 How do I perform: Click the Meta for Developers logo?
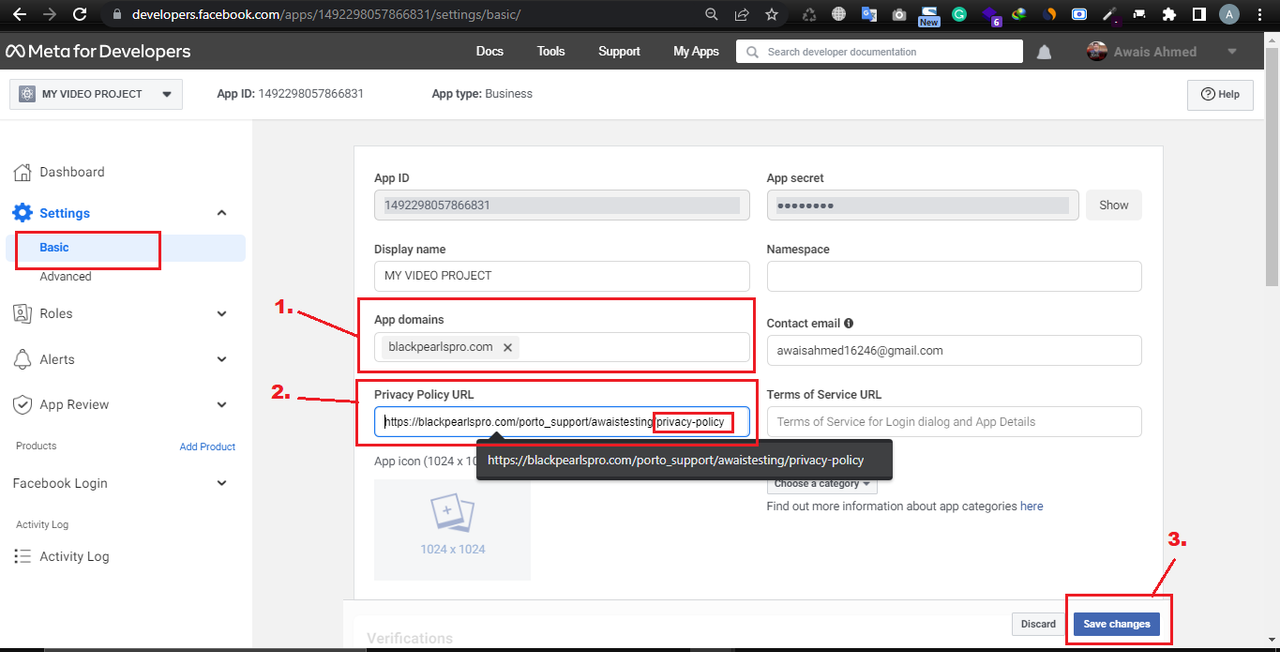click(98, 51)
